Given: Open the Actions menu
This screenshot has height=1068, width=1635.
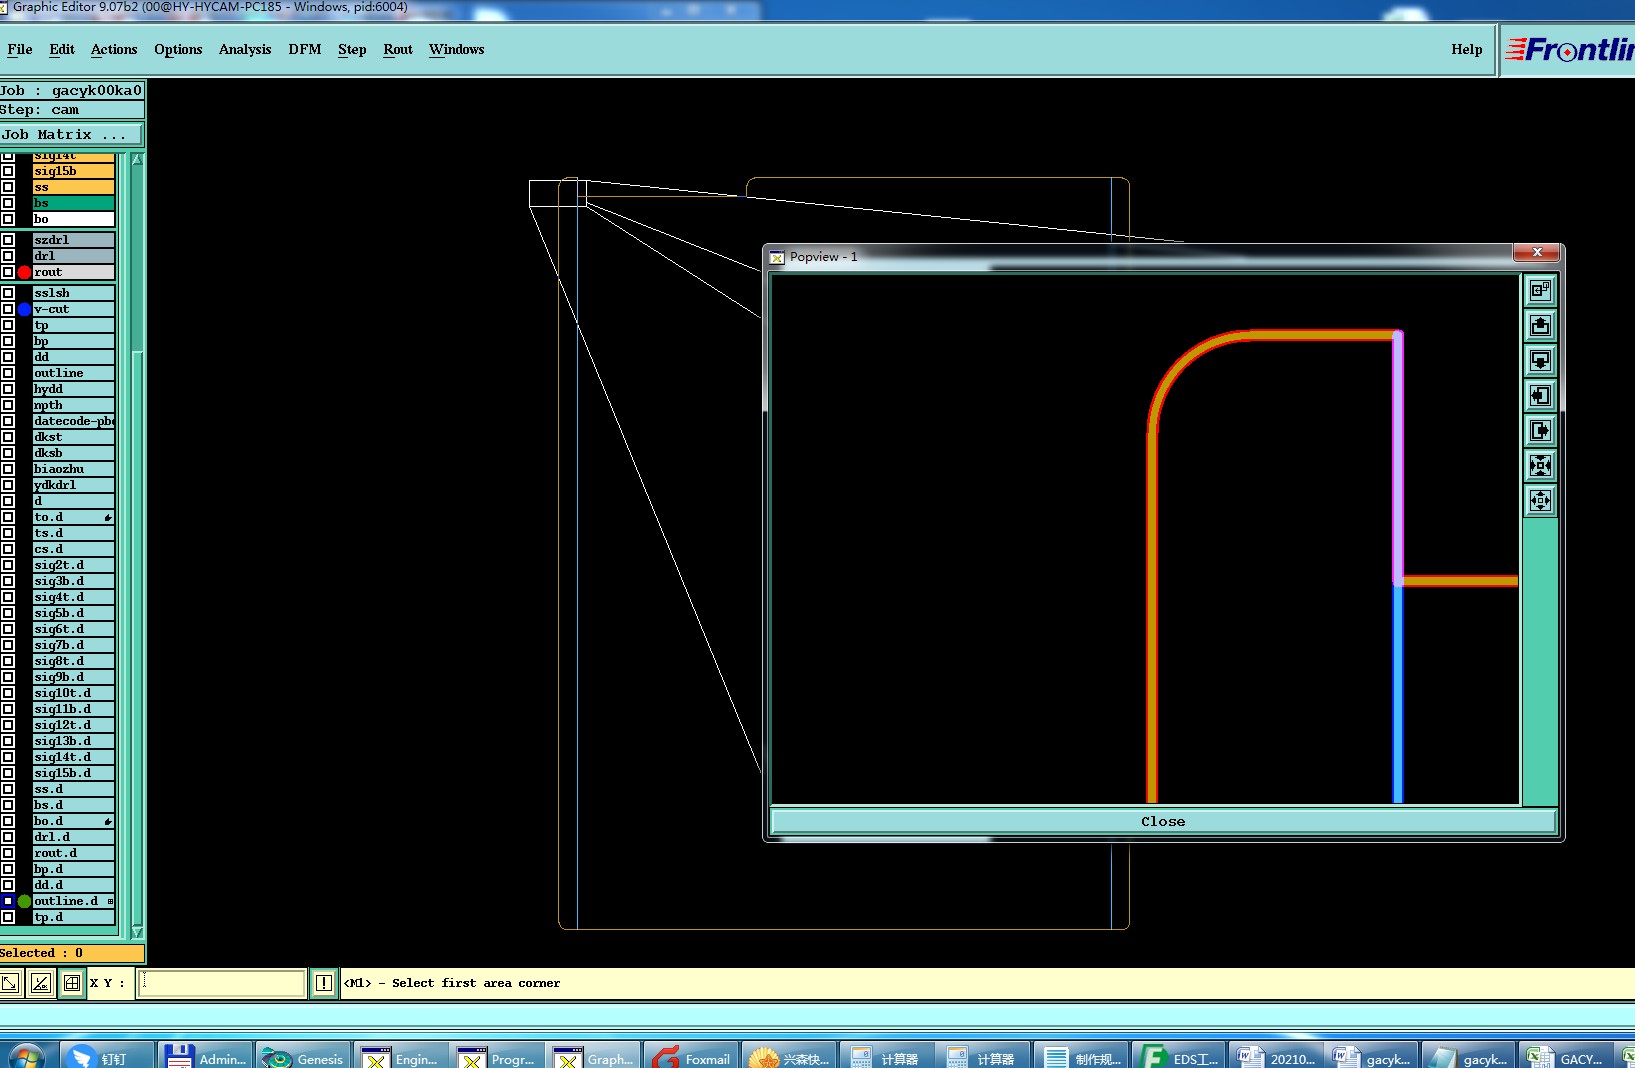Looking at the screenshot, I should click(114, 49).
